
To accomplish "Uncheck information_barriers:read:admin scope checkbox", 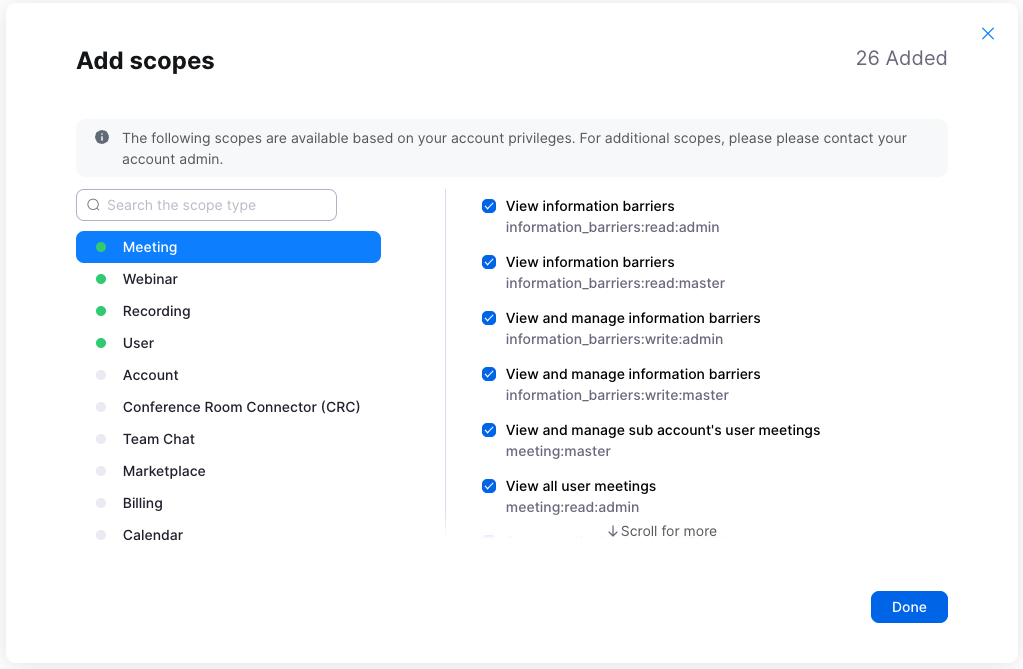I will (x=489, y=206).
